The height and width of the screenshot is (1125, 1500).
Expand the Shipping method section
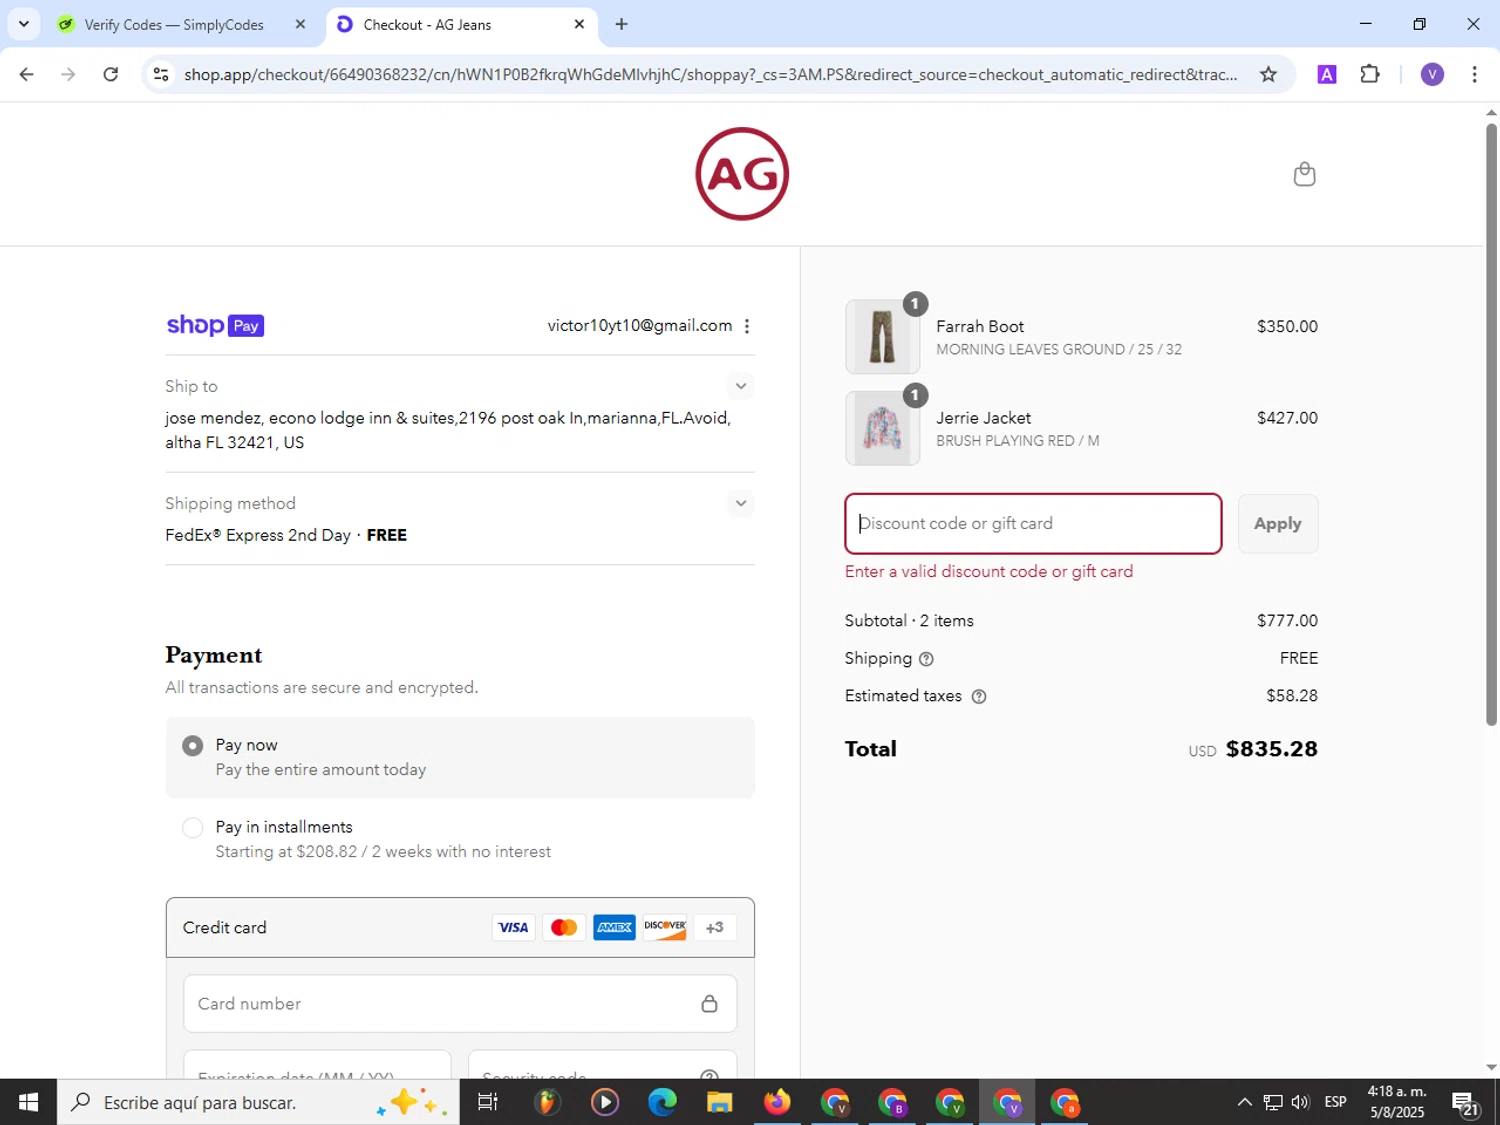coord(740,503)
